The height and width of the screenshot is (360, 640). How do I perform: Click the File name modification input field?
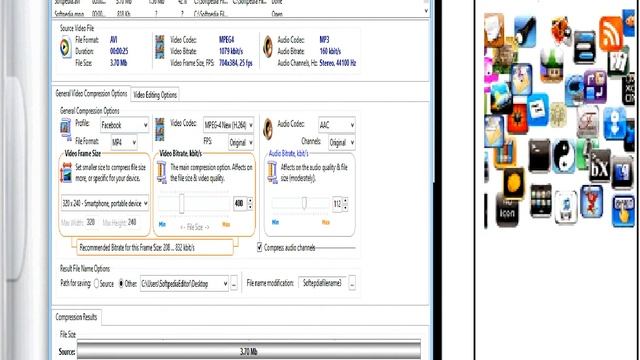point(322,283)
